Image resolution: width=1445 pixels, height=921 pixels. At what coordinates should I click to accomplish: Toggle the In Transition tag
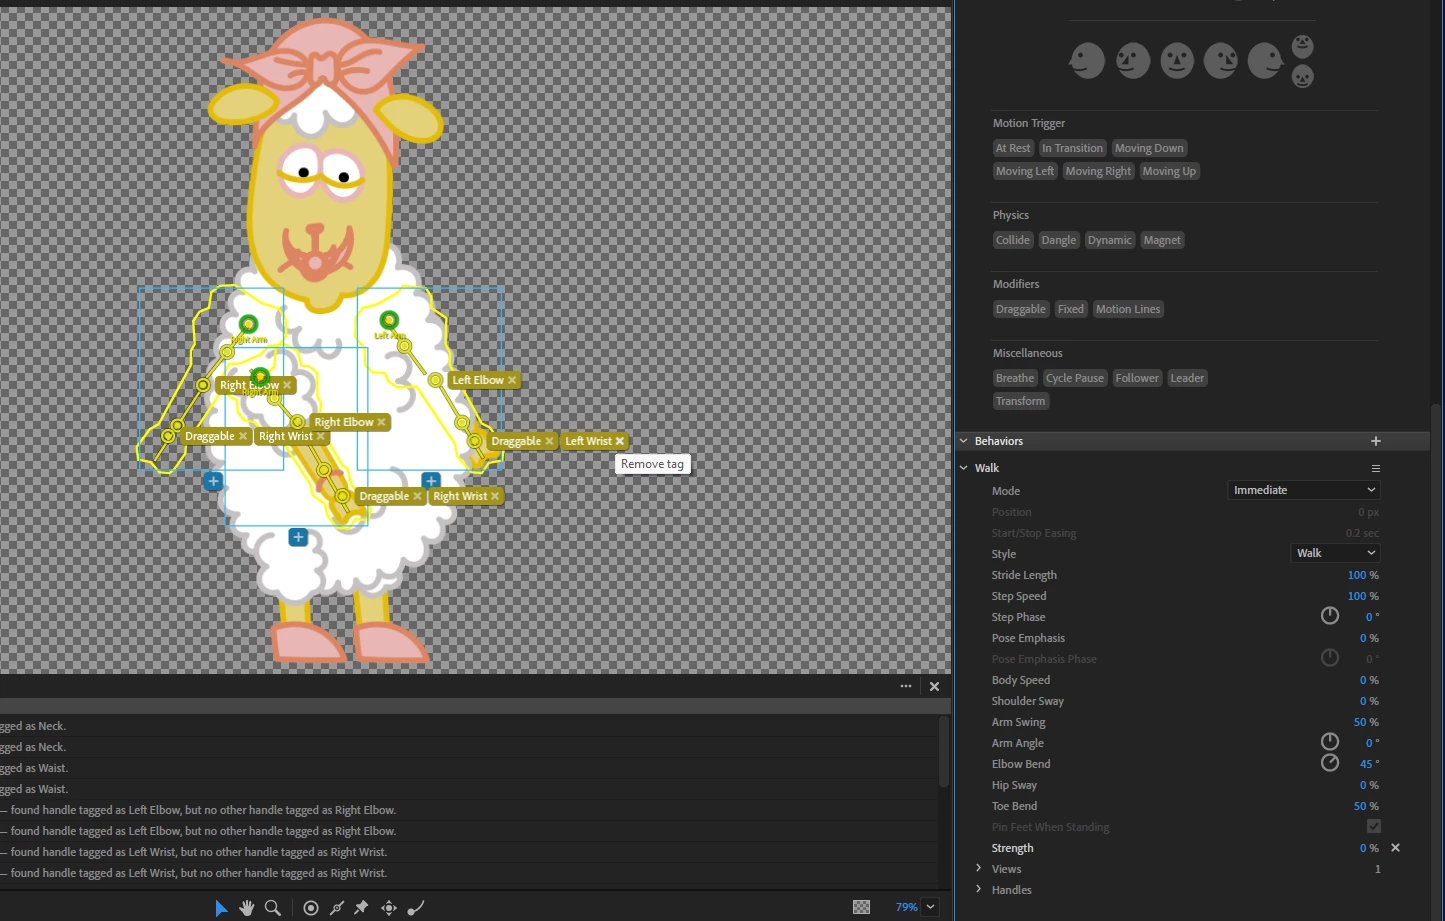tap(1072, 148)
